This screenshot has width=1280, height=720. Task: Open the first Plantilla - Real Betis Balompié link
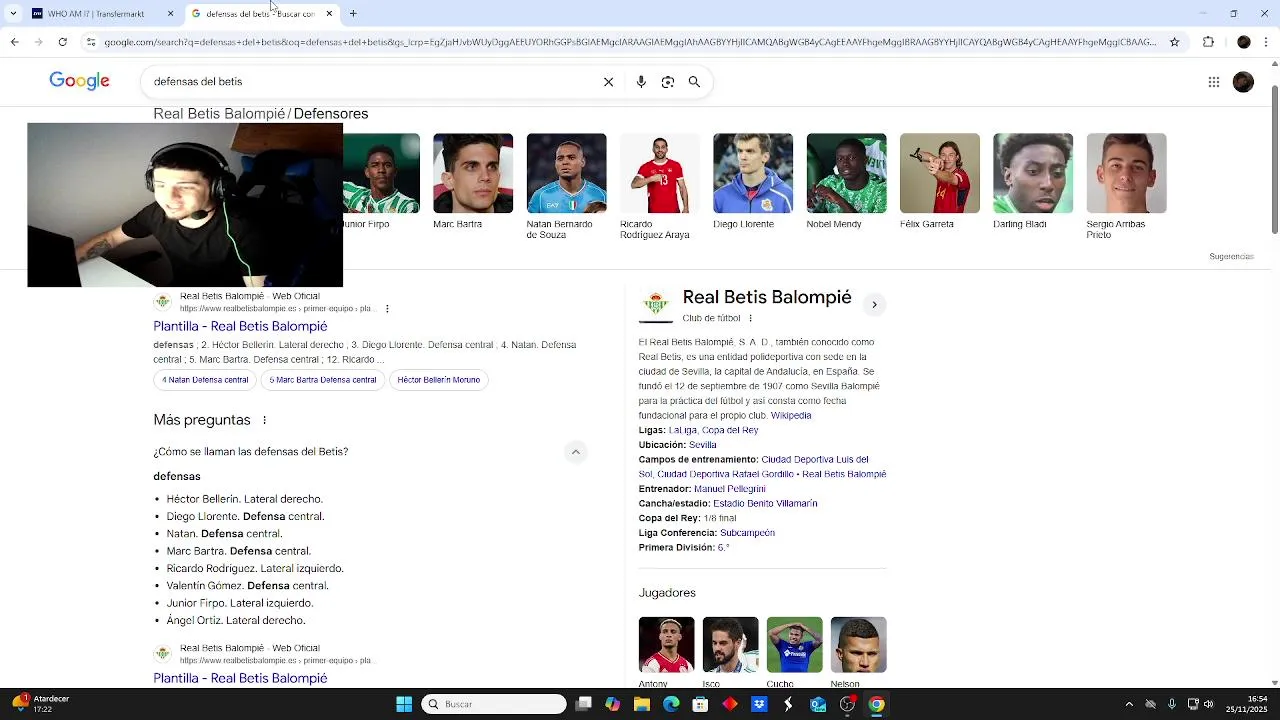(240, 326)
